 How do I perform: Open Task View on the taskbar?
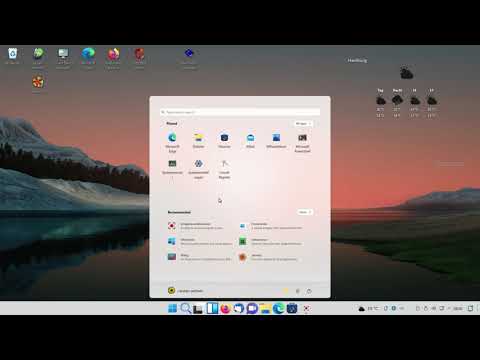198,309
